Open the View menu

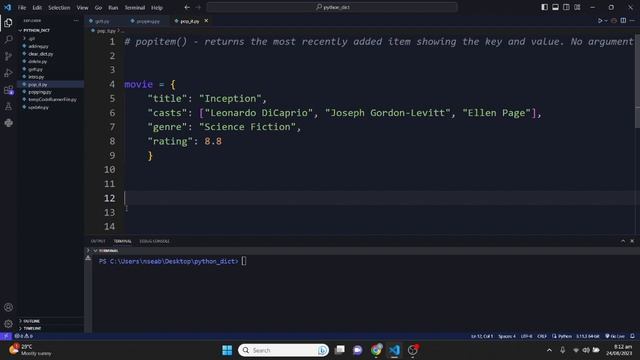[82, 7]
